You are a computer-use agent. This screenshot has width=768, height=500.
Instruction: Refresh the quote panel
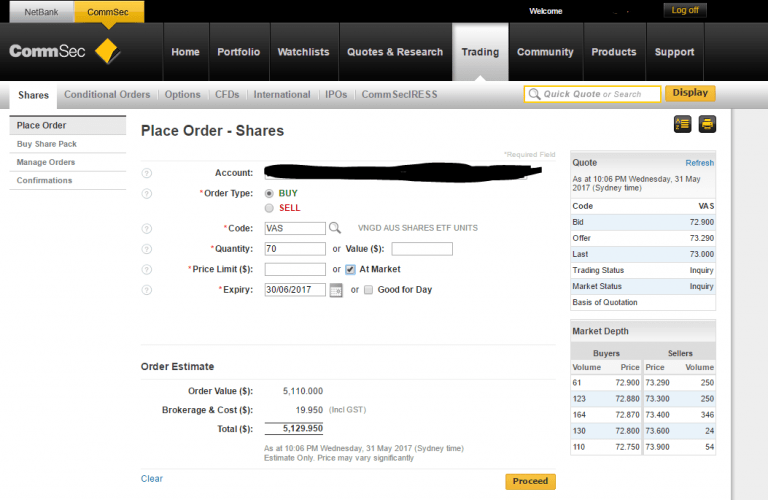[x=699, y=163]
